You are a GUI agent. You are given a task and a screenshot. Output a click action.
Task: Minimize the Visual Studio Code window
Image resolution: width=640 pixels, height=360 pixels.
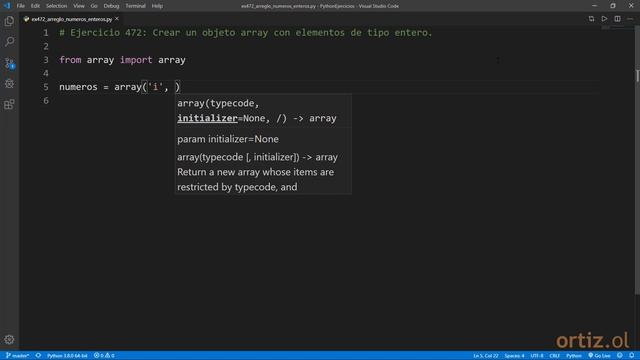594,6
